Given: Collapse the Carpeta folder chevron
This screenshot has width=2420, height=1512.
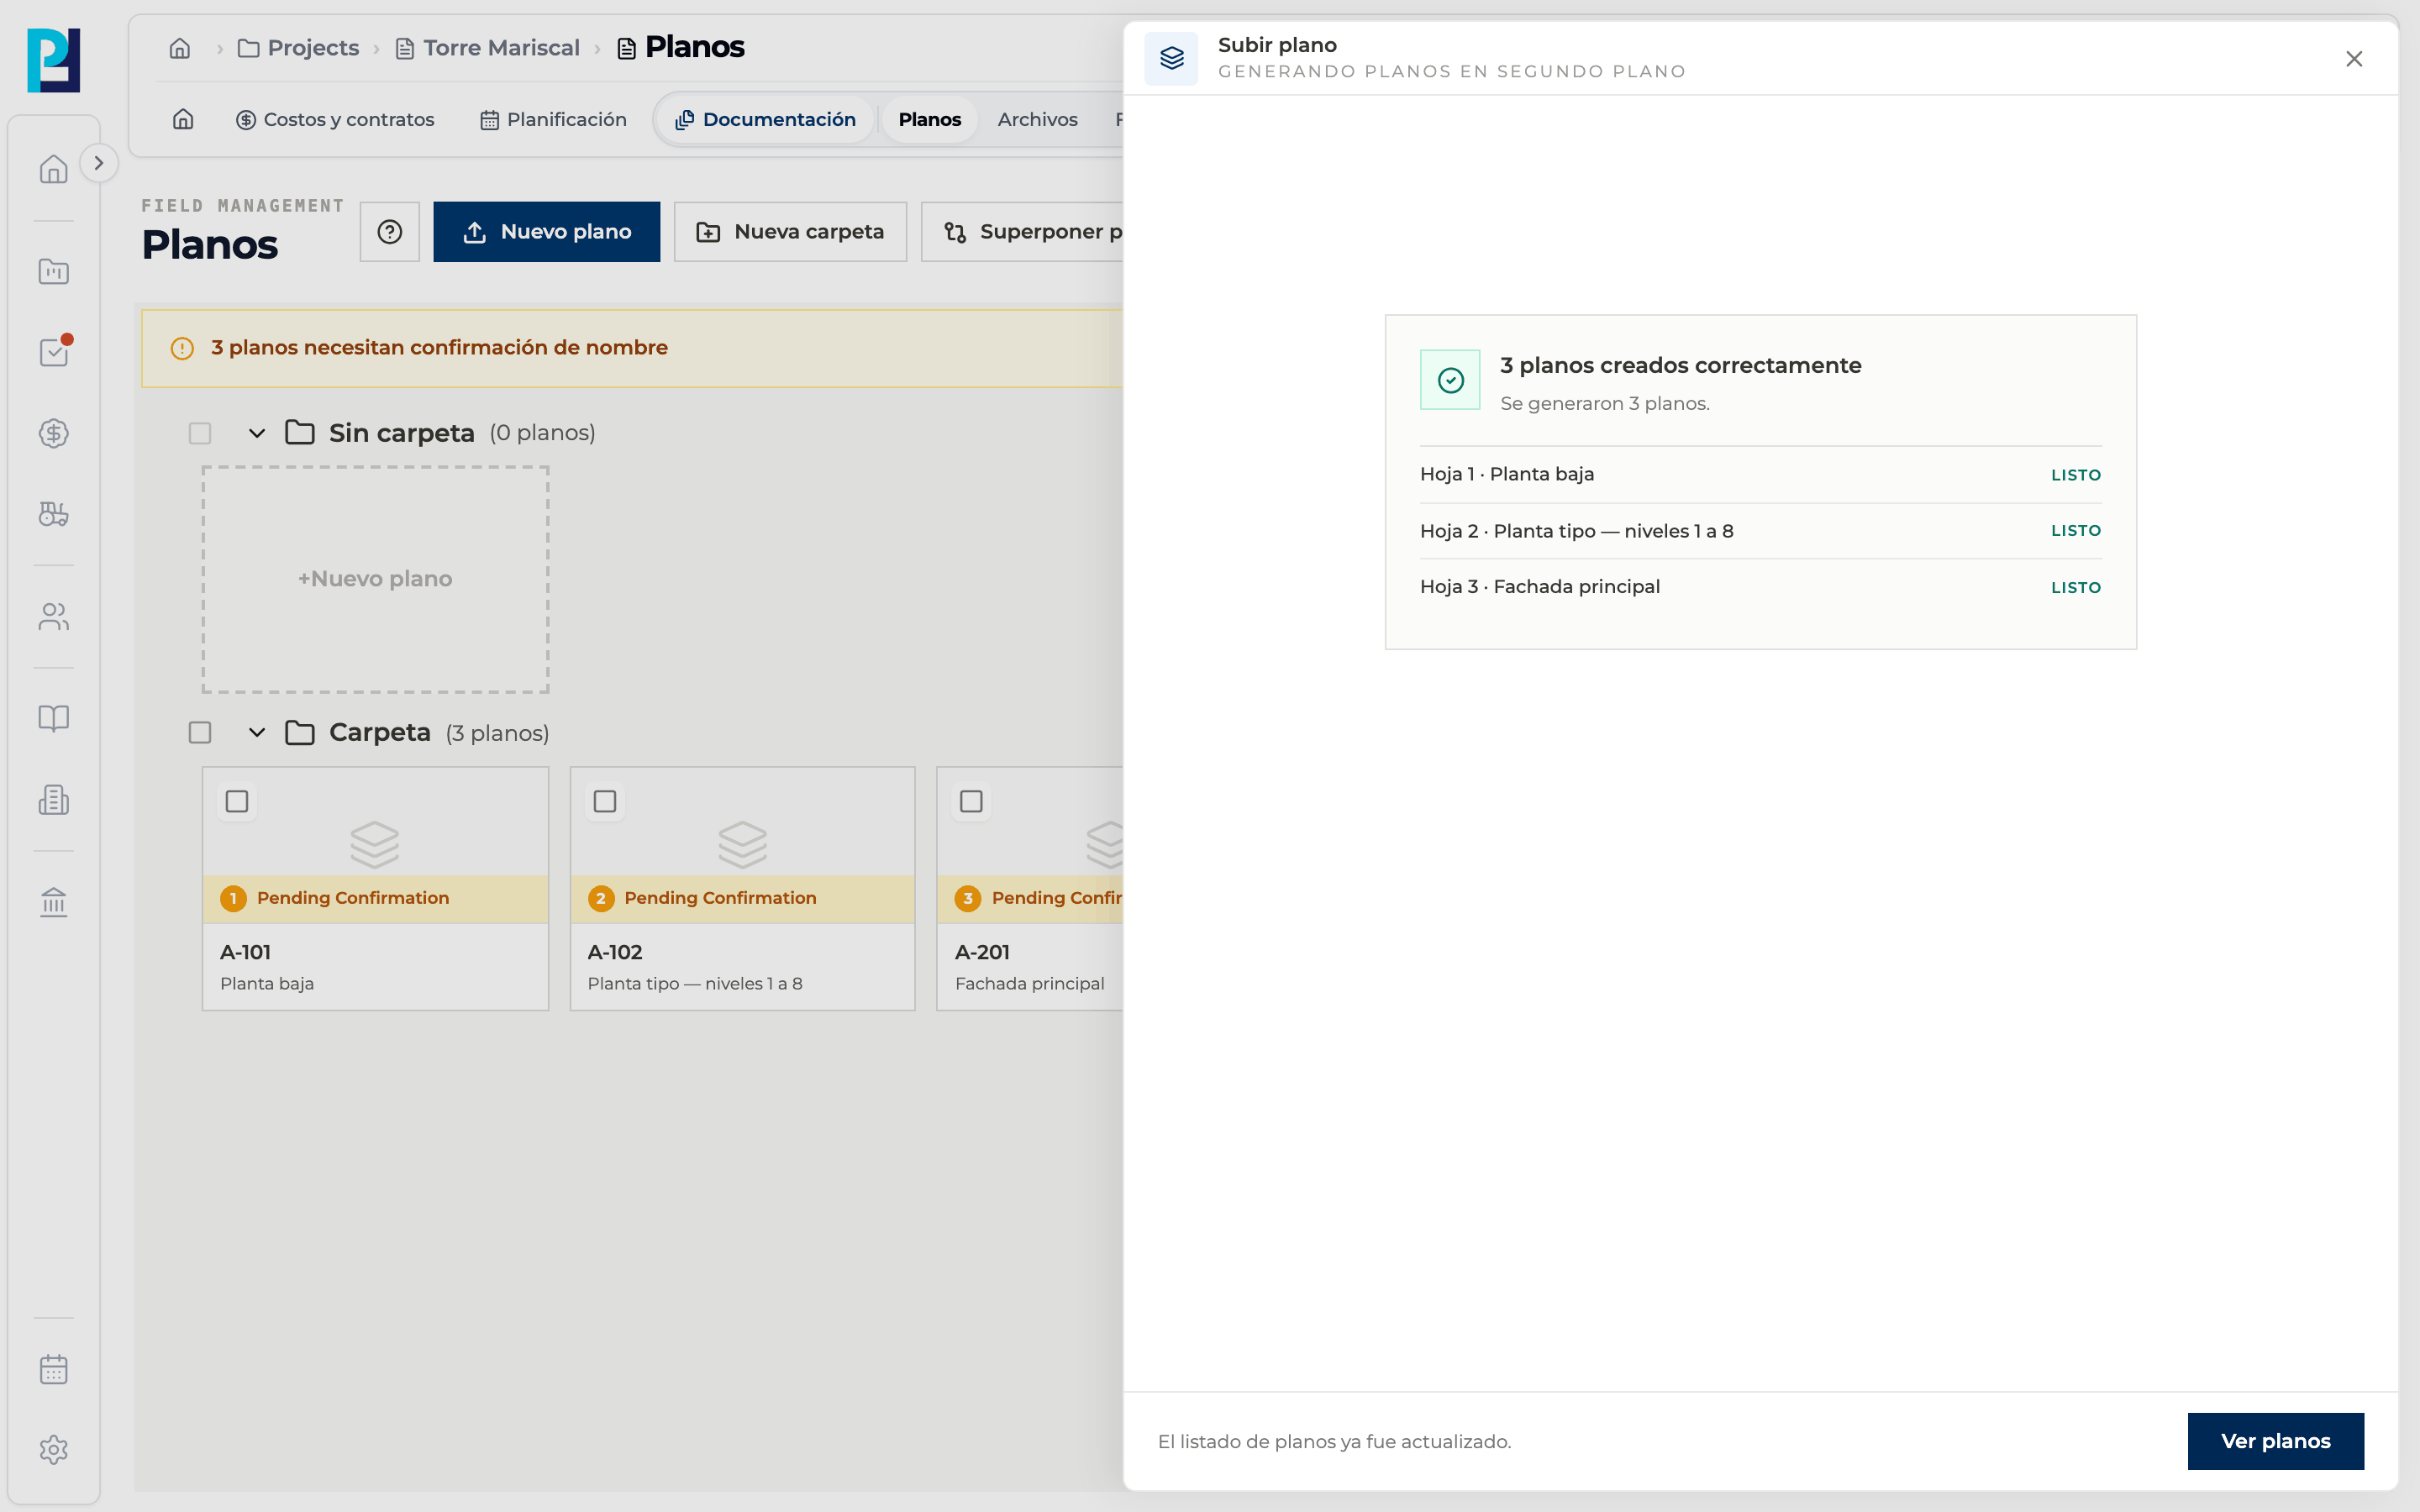Looking at the screenshot, I should pos(257,733).
